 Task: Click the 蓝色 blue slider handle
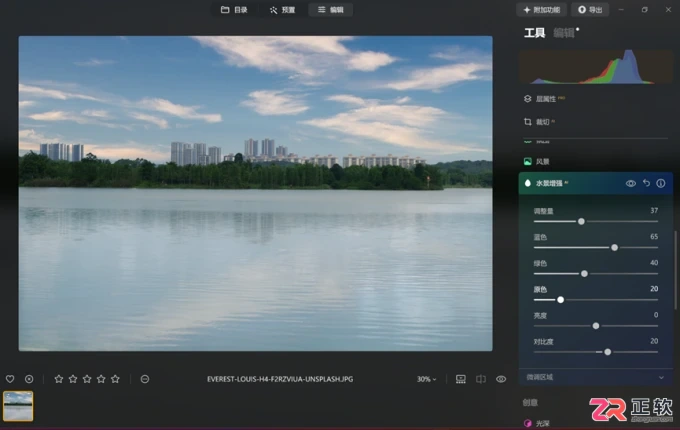pyautogui.click(x=615, y=248)
